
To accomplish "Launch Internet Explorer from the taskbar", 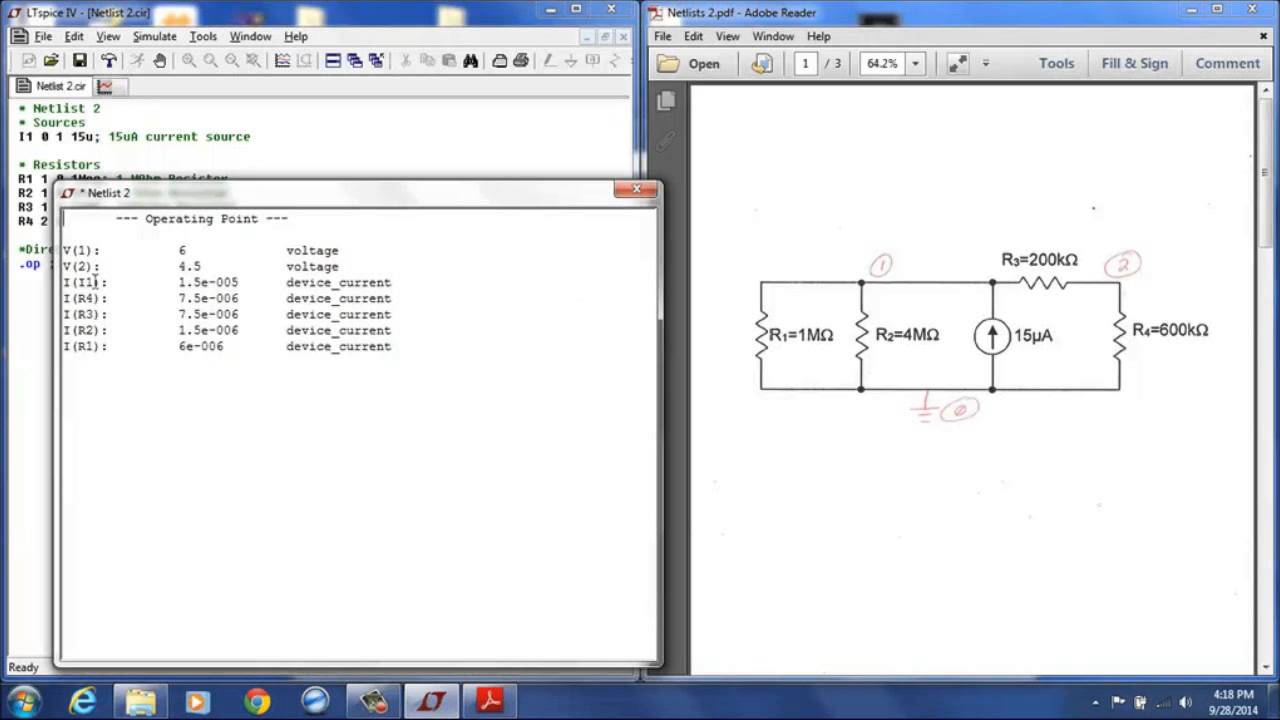I will [82, 701].
